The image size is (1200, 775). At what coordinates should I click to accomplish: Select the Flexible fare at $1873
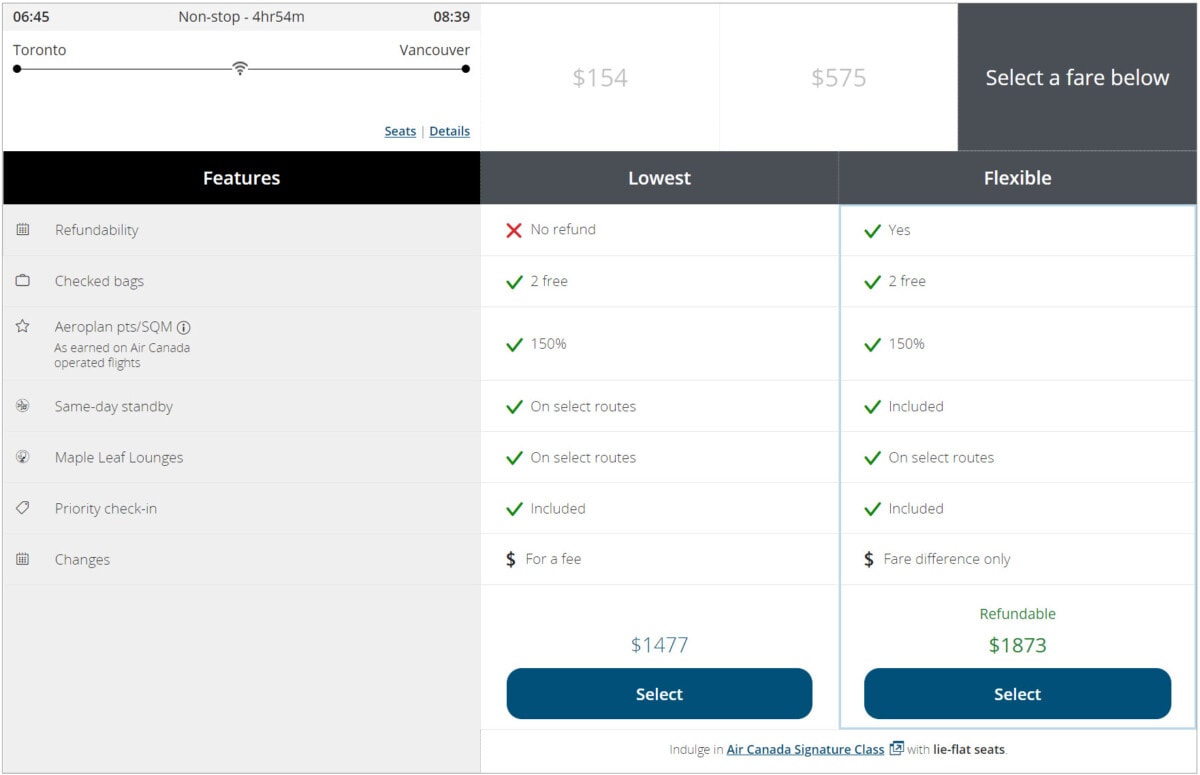pos(1017,694)
